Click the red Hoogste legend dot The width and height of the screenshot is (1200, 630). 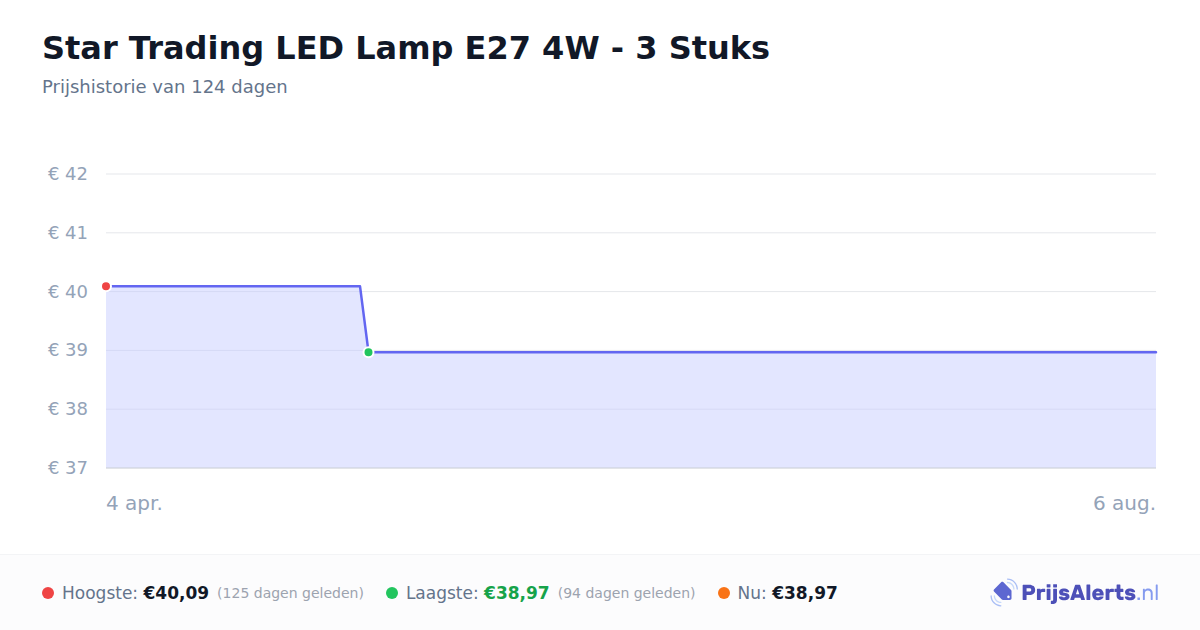point(48,593)
